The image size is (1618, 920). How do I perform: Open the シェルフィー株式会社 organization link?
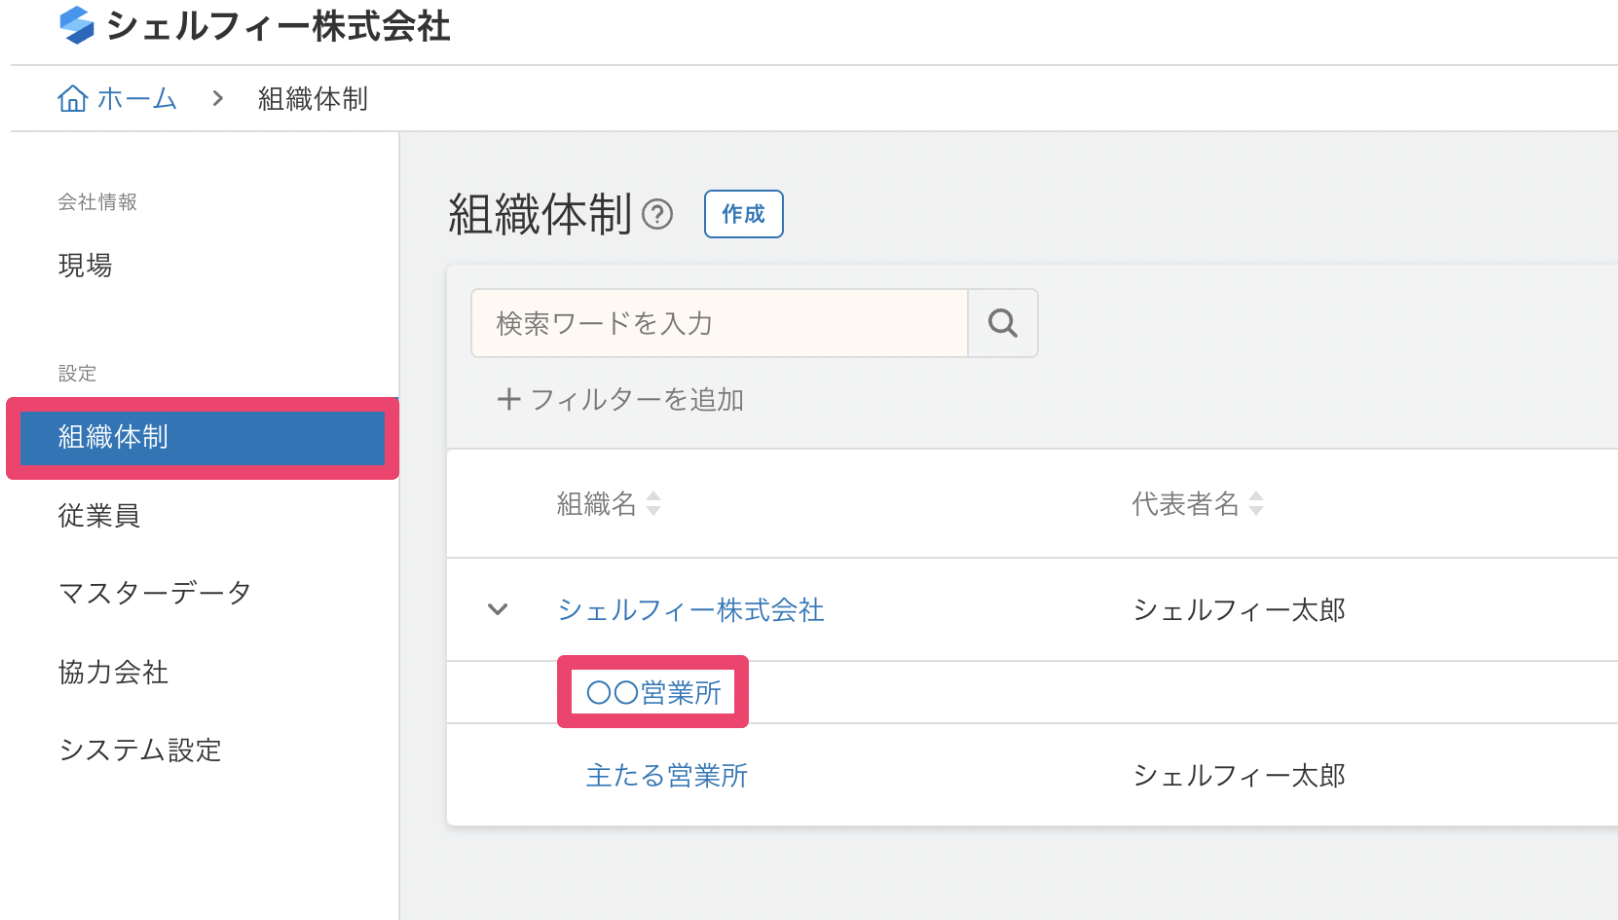[x=690, y=610]
